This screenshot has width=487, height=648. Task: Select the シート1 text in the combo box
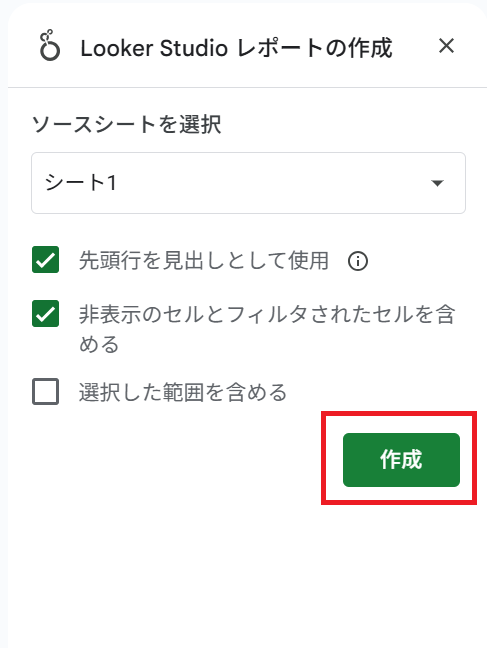(x=81, y=183)
